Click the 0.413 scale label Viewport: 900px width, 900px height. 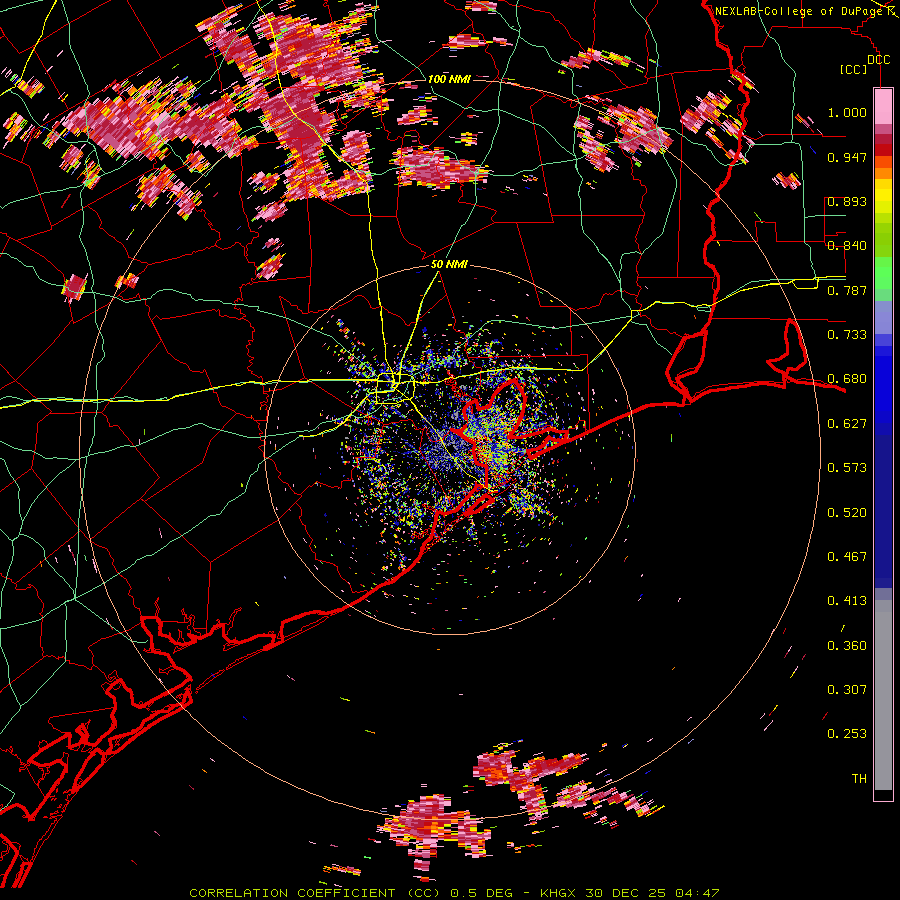(847, 601)
